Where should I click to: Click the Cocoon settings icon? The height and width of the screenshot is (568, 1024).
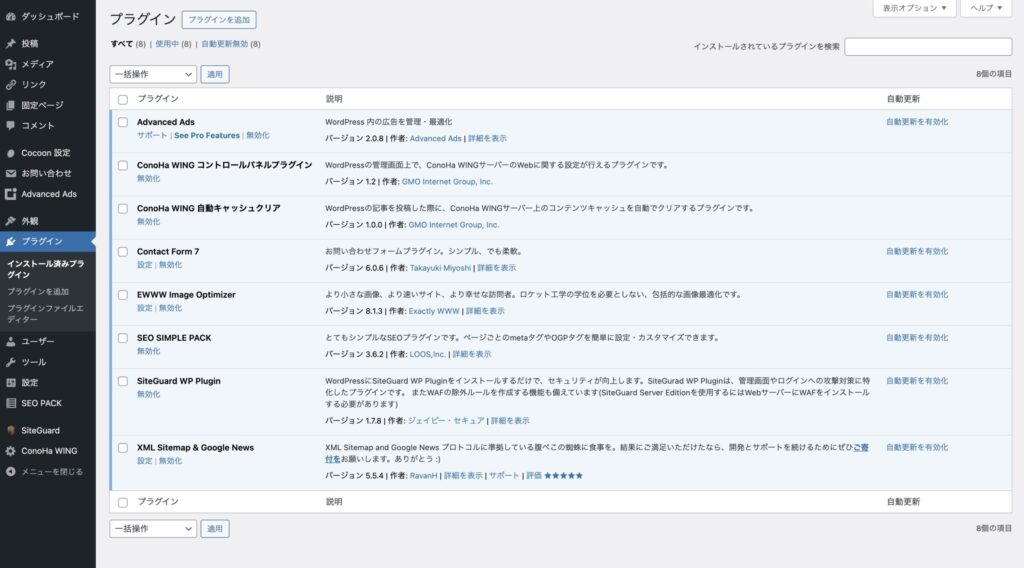10,153
